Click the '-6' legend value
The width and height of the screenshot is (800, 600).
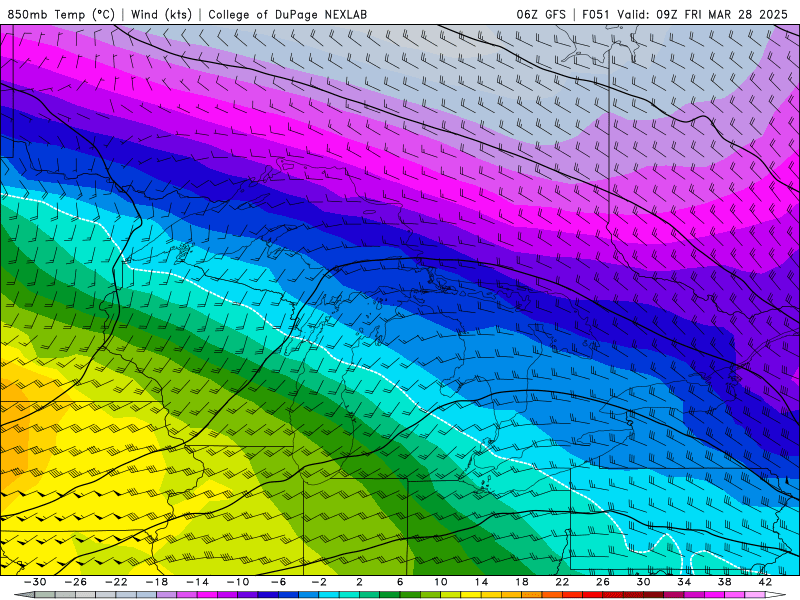[x=278, y=582]
